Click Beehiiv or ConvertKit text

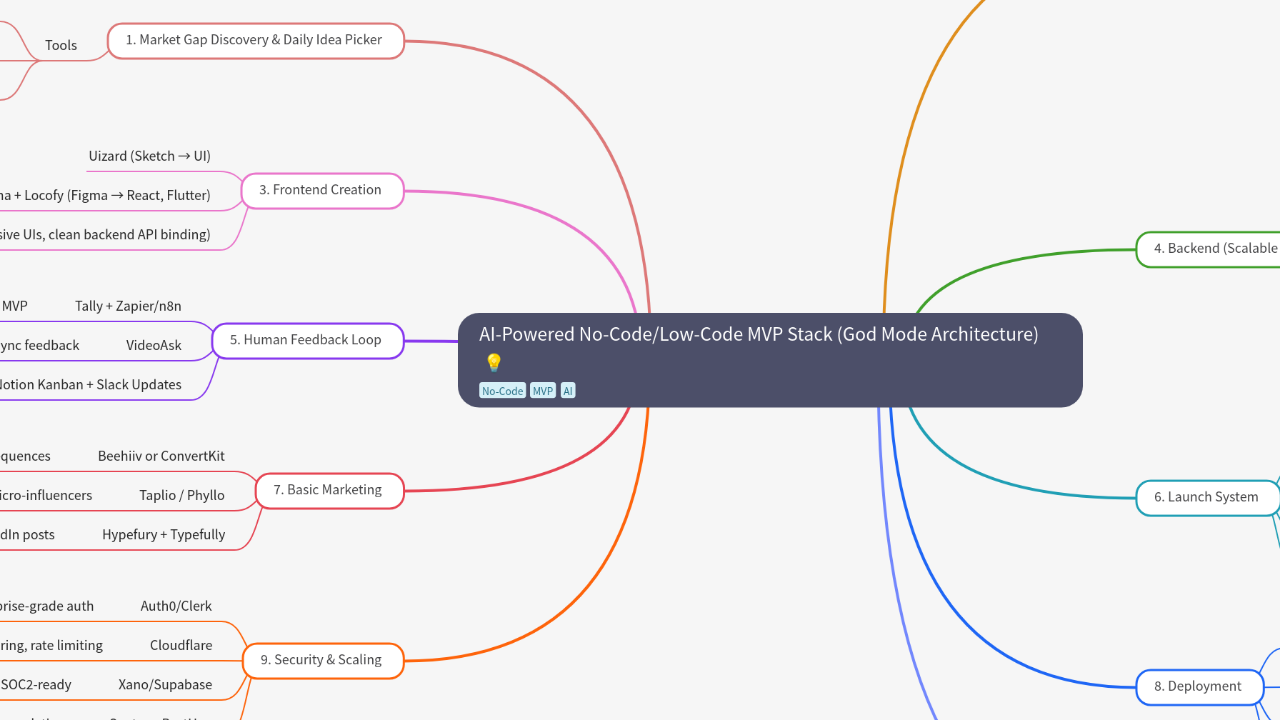click(x=161, y=456)
